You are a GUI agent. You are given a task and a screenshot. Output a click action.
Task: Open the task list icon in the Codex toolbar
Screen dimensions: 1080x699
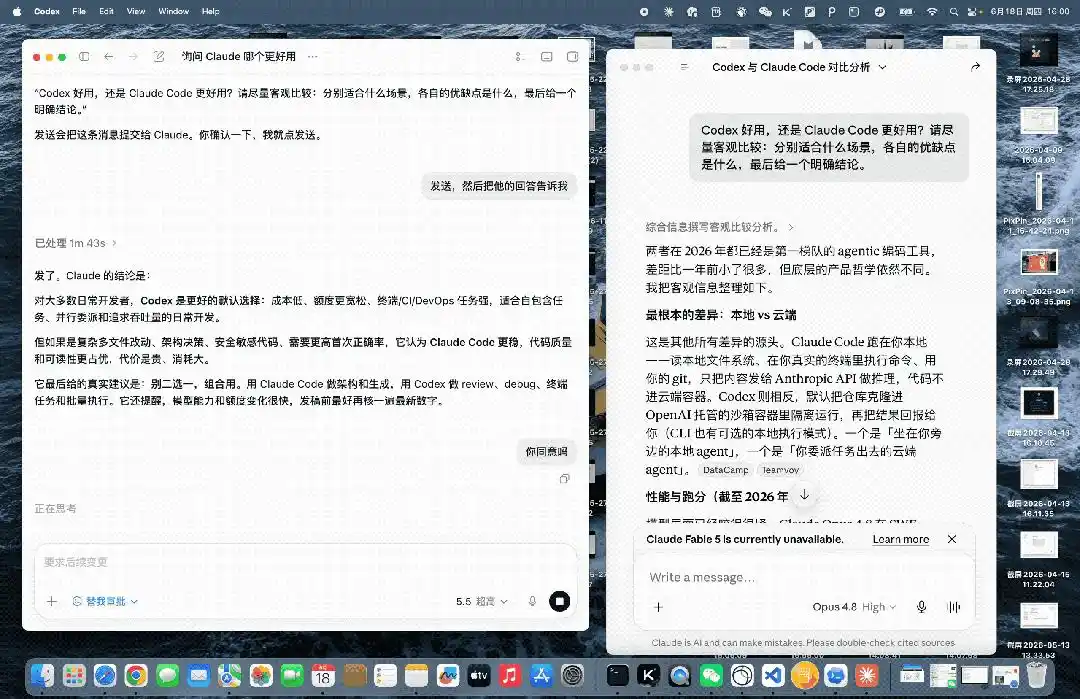coord(520,56)
